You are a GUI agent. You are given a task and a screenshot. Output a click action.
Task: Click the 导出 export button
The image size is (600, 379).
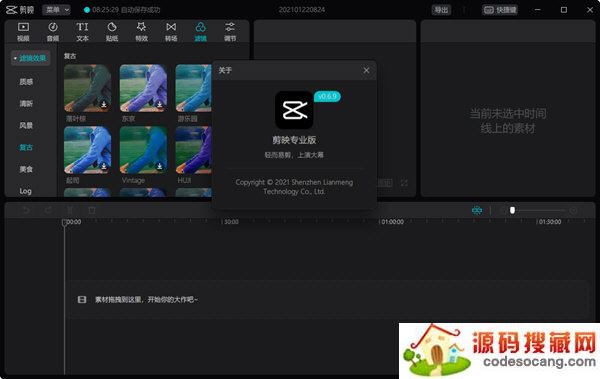click(441, 10)
